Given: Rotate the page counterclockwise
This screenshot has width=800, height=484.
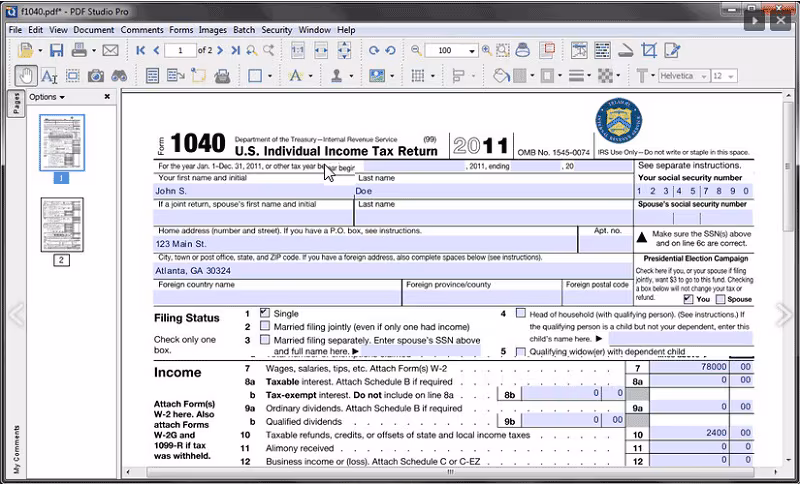Looking at the screenshot, I should 390,50.
